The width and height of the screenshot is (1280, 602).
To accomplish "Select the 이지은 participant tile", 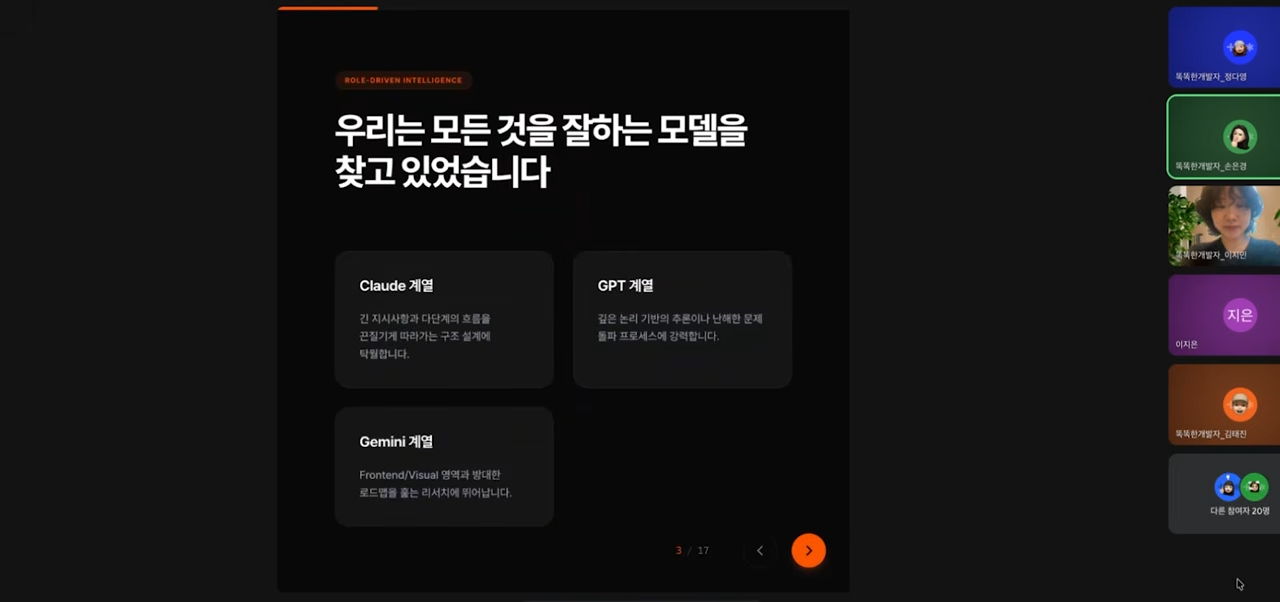I will tap(1224, 315).
